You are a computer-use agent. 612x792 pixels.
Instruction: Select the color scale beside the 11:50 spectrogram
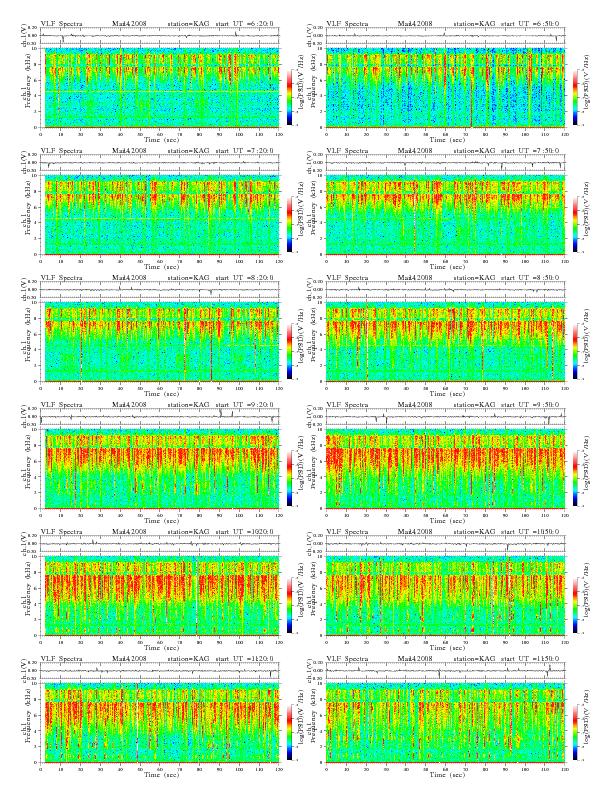coord(576,732)
